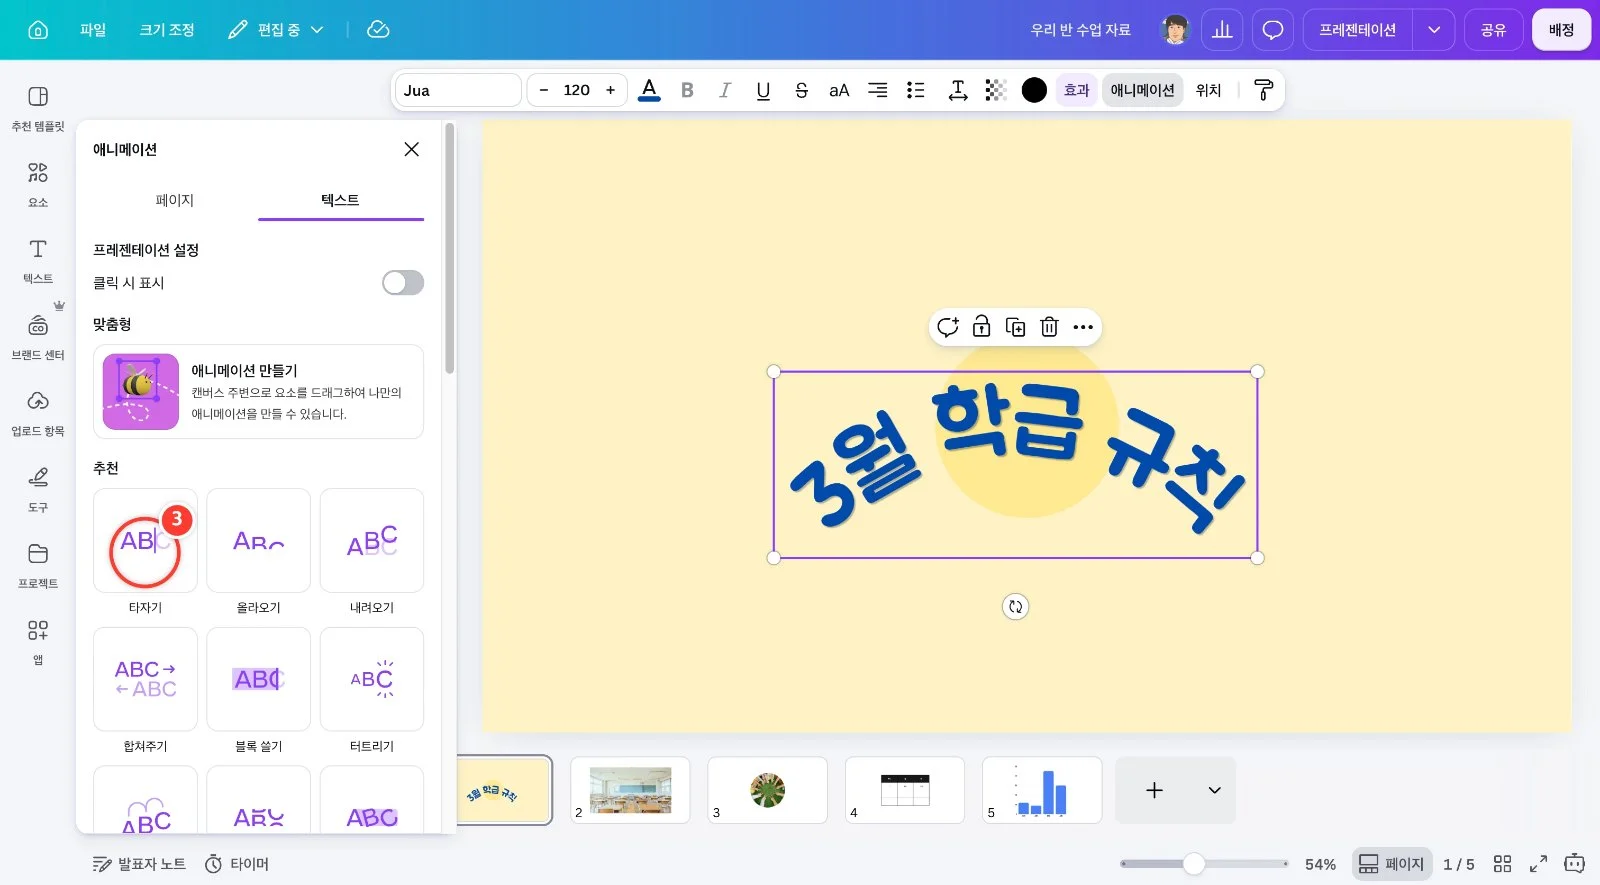This screenshot has width=1600, height=885.
Task: Toggle bold formatting
Action: [x=687, y=90]
